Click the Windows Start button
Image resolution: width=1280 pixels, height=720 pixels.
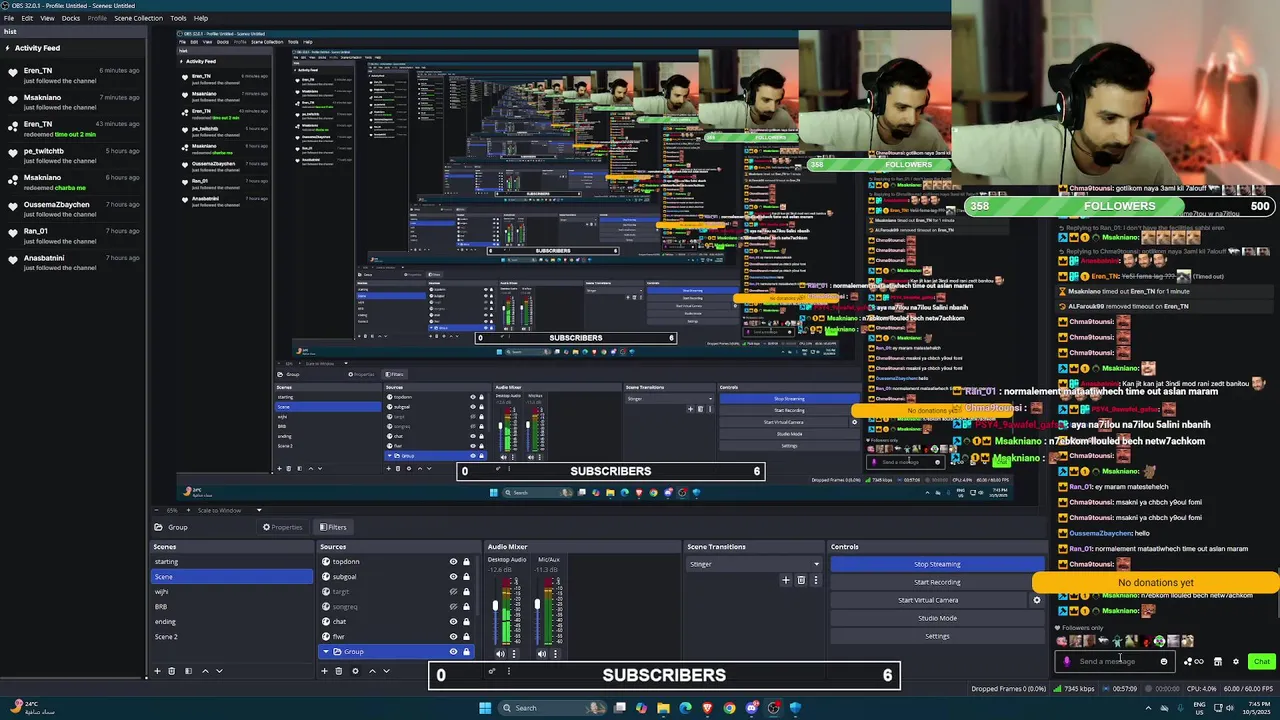point(485,708)
